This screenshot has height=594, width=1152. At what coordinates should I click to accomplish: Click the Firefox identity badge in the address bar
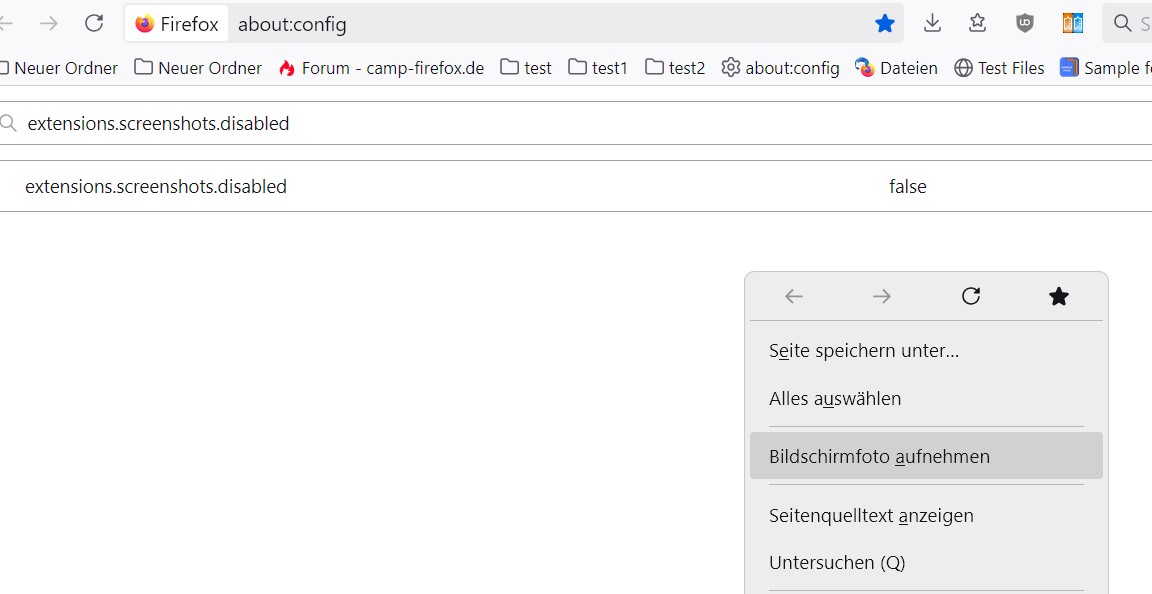click(x=177, y=23)
